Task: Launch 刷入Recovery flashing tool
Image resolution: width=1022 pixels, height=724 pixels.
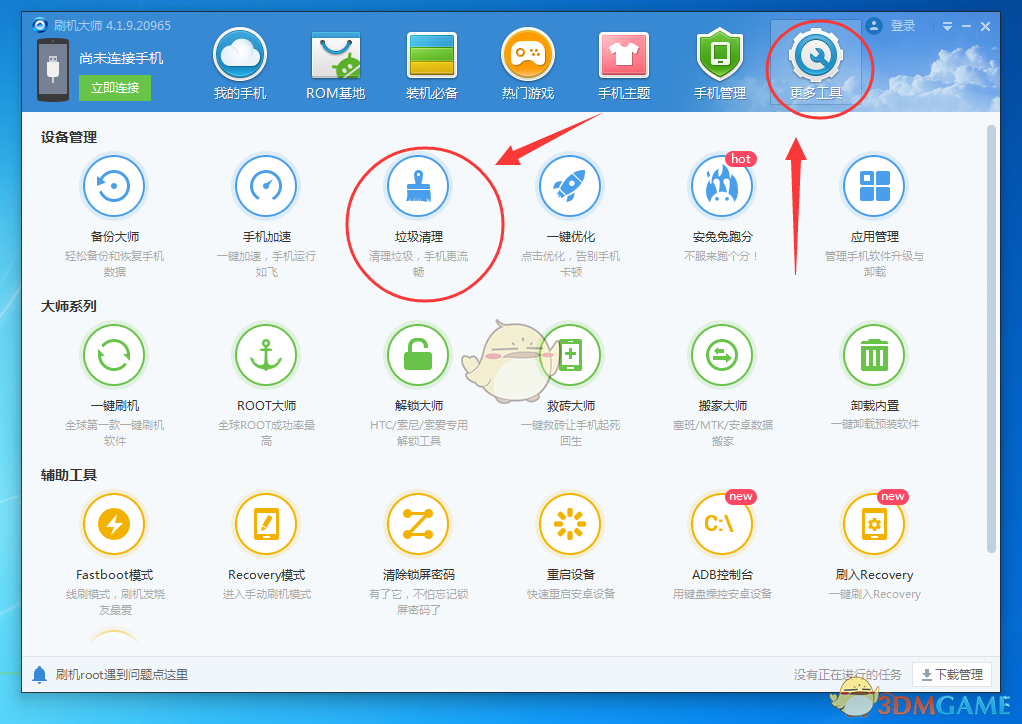Action: click(874, 523)
